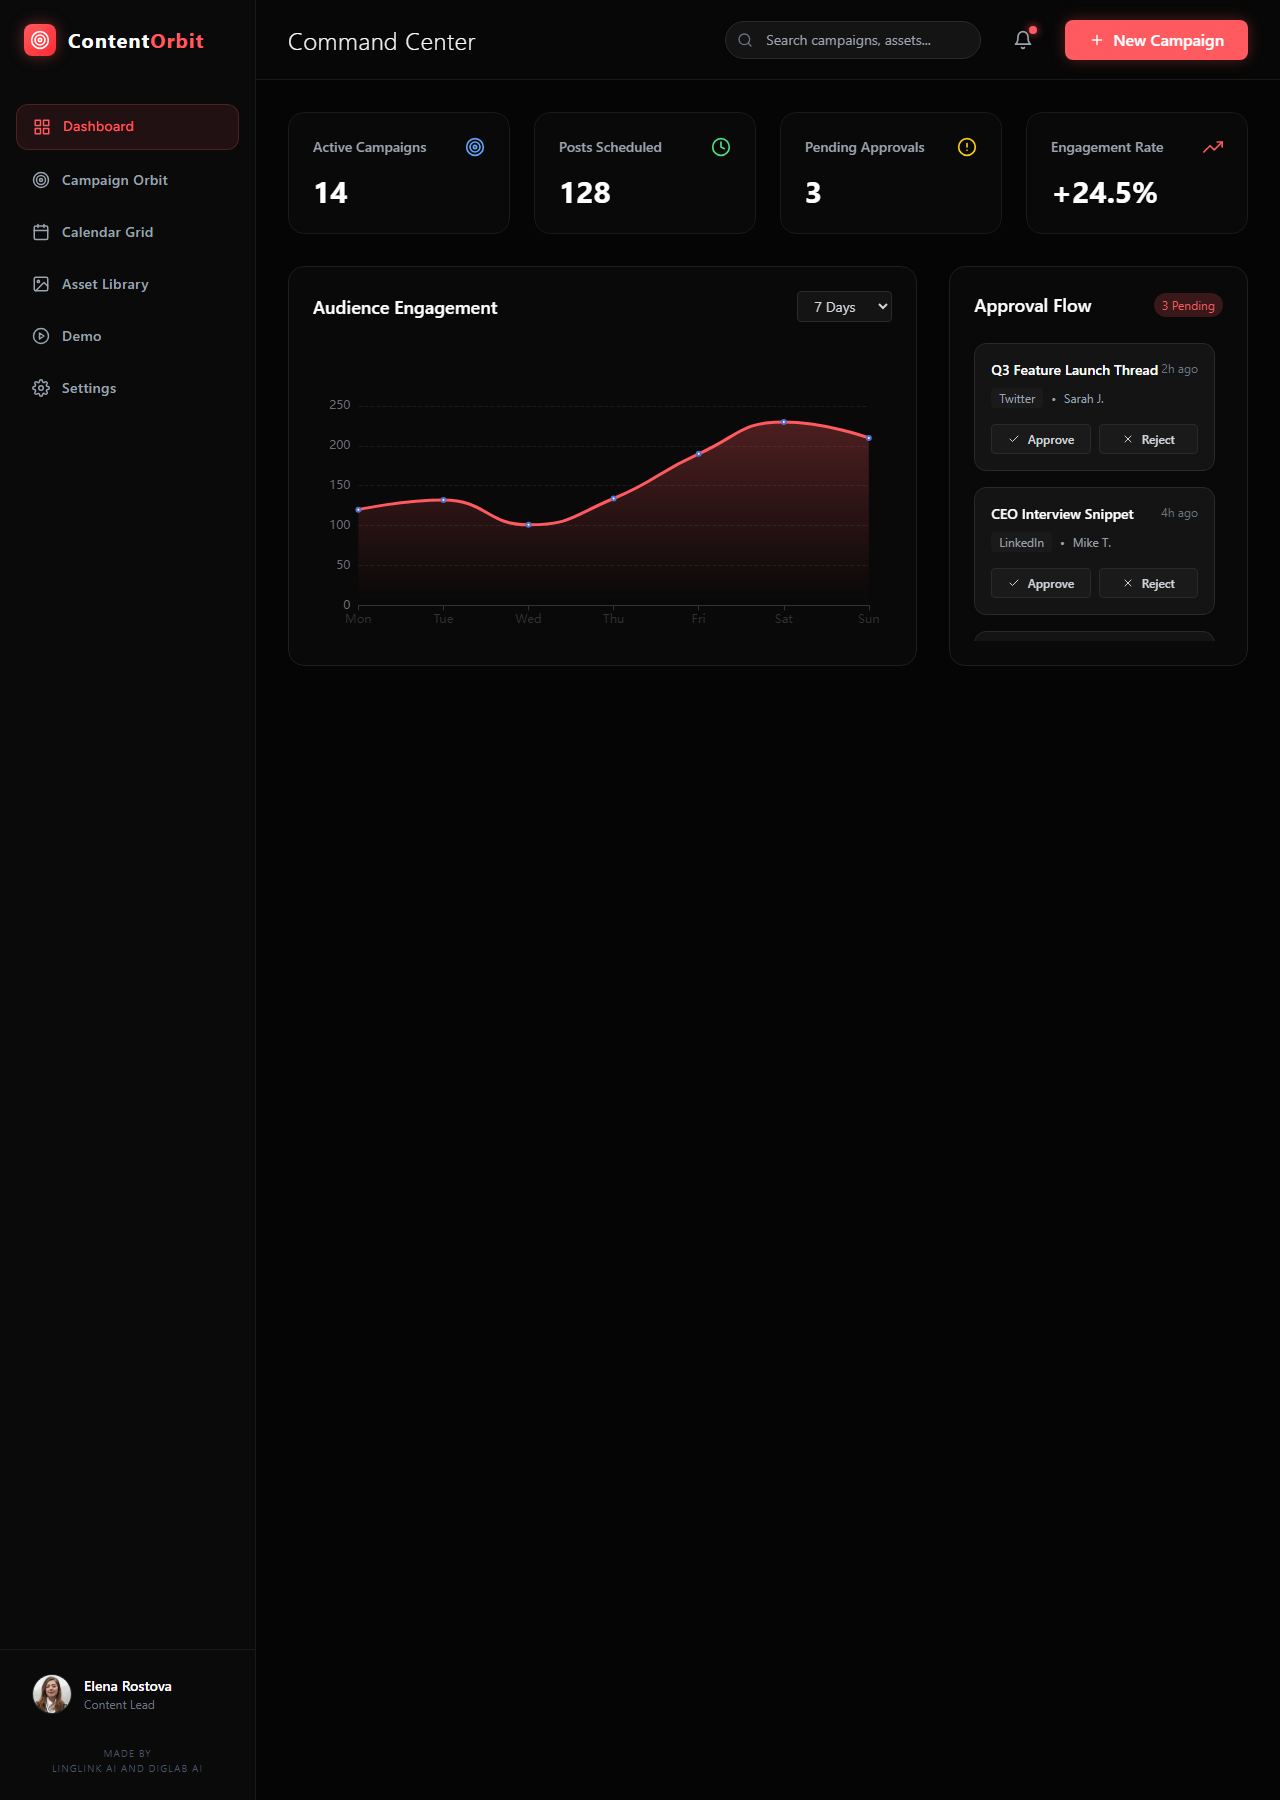1280x1800 pixels.
Task: Click the Command Center page title
Action: pyautogui.click(x=382, y=42)
